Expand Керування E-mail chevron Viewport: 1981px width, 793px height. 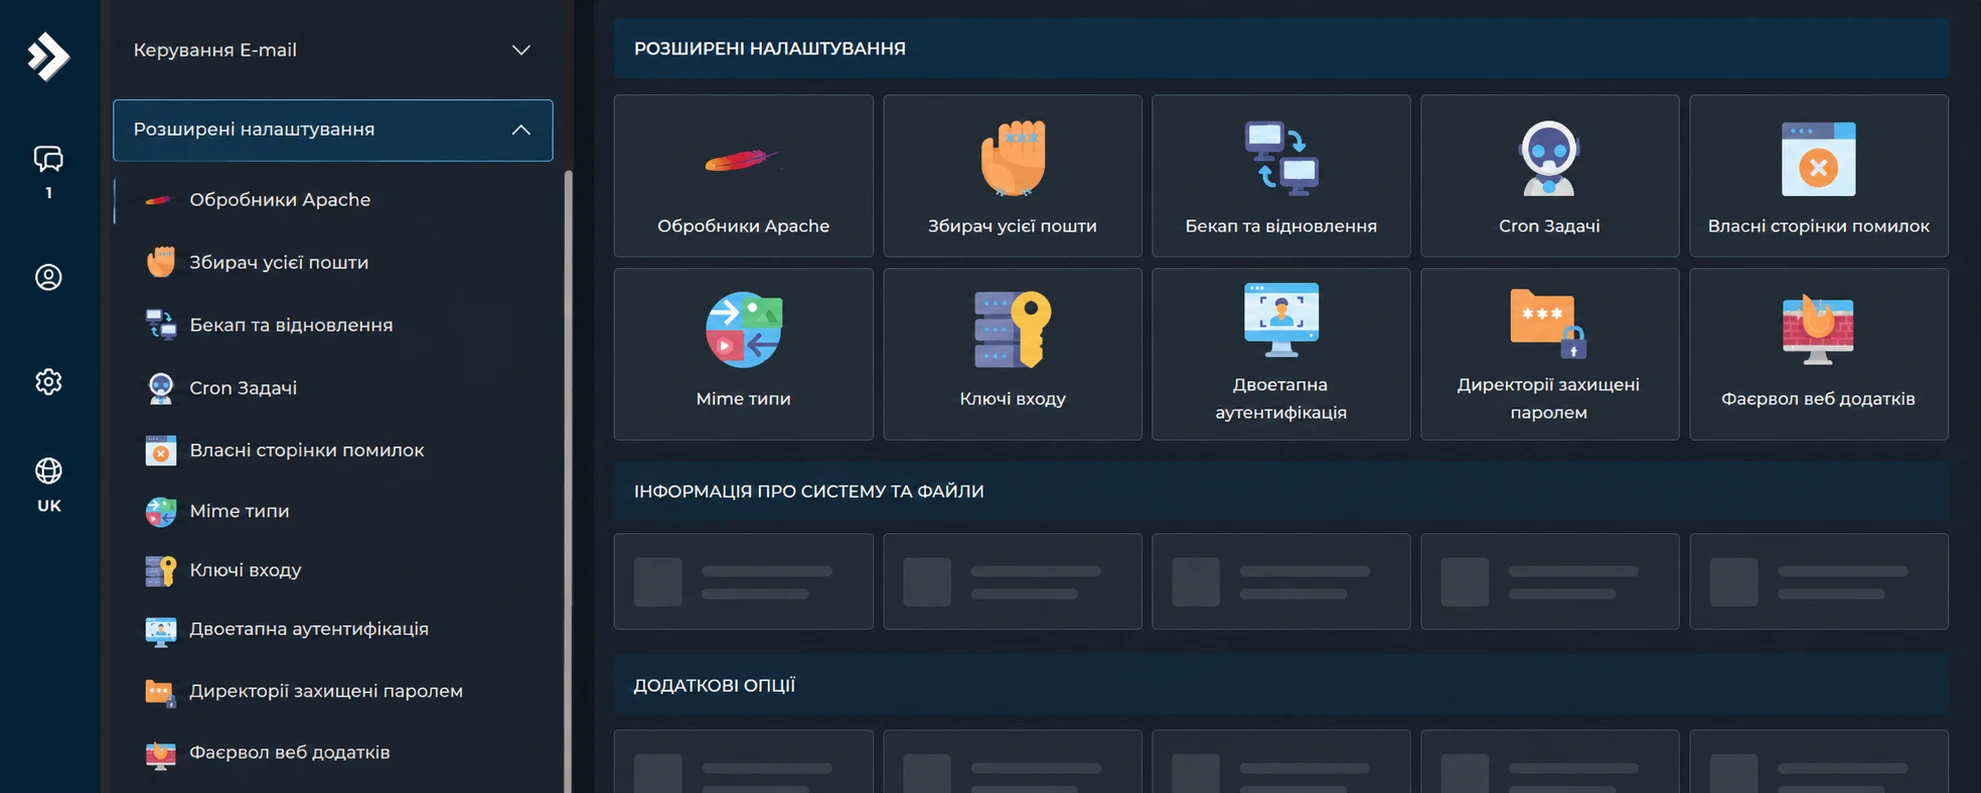coord(521,50)
